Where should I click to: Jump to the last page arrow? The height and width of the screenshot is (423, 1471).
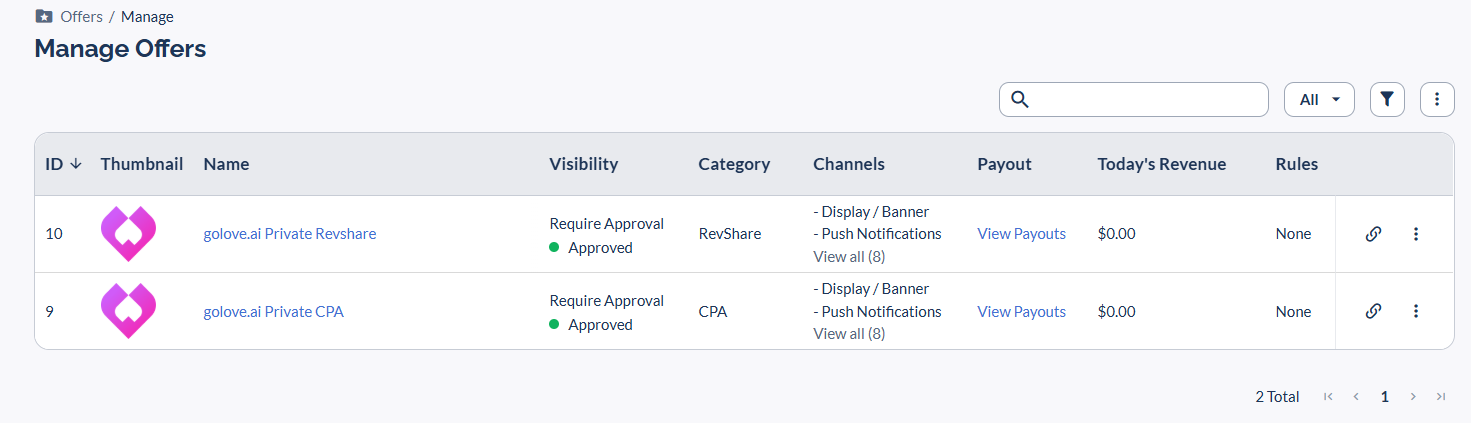click(x=1441, y=397)
